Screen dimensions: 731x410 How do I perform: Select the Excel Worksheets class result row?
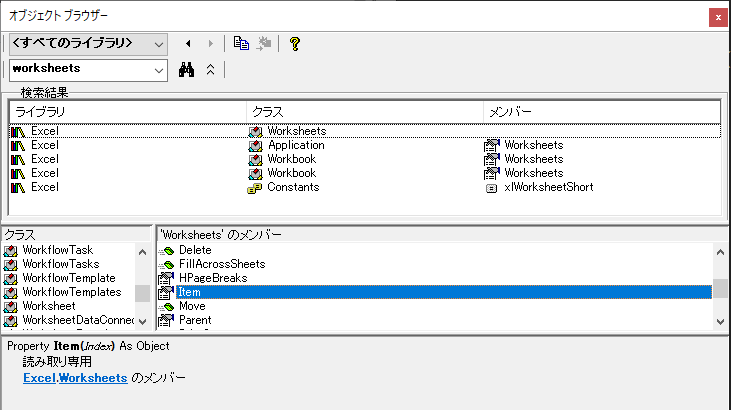click(x=365, y=131)
